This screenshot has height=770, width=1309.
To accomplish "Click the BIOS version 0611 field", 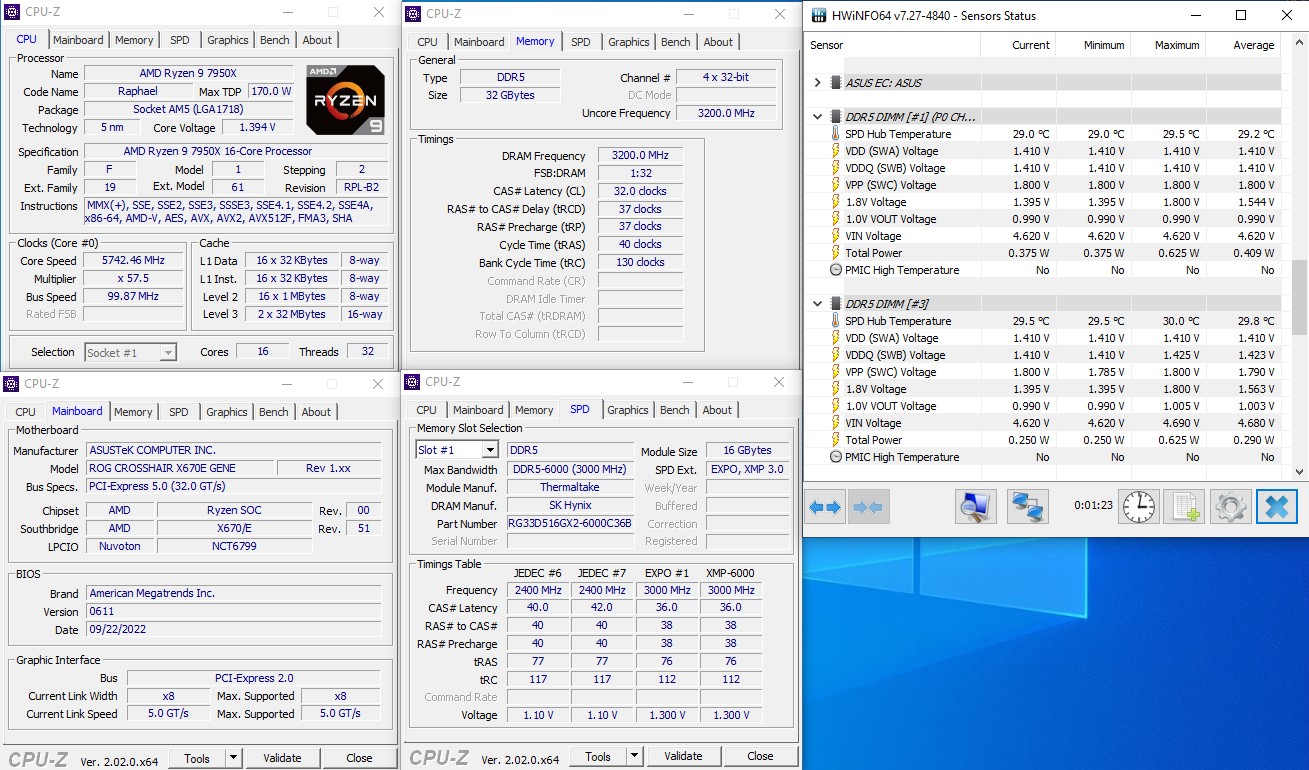I will click(233, 611).
